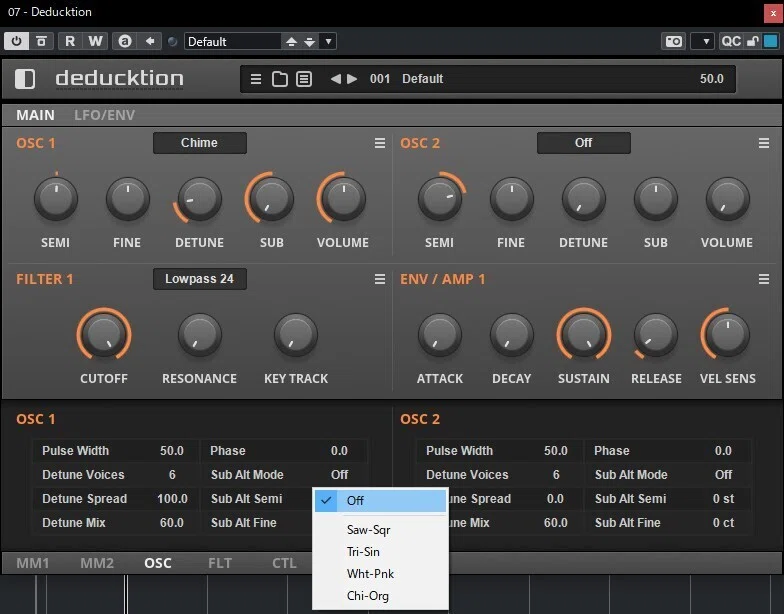Toggle the Quick Controls lock icon
Image resolution: width=784 pixels, height=614 pixels.
click(x=752, y=41)
